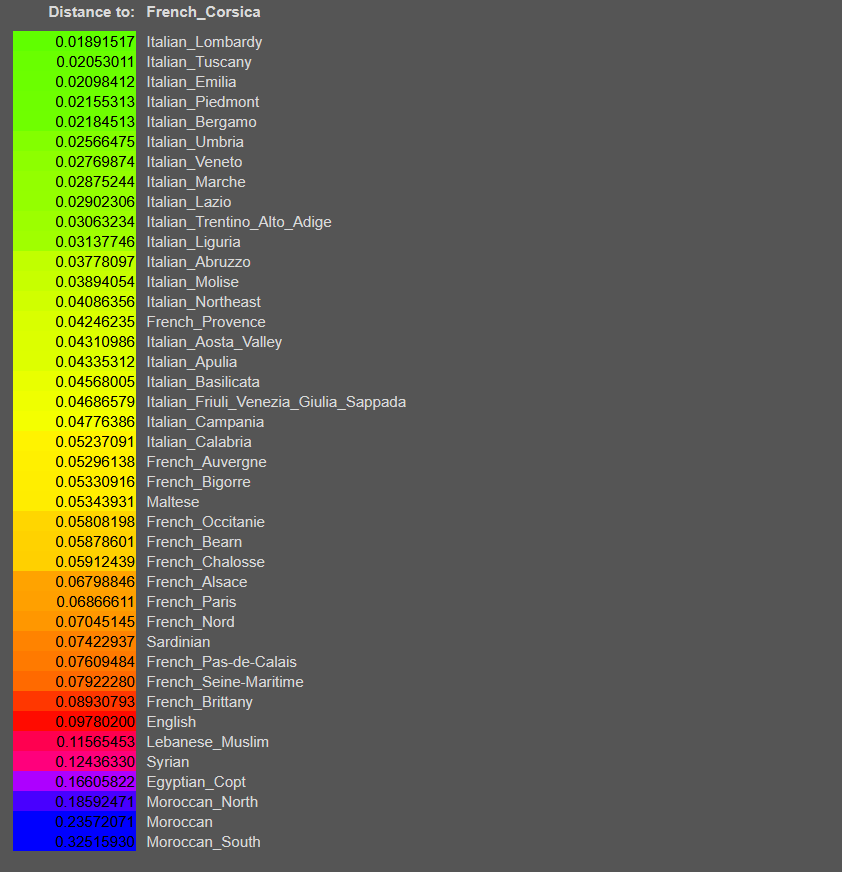The image size is (842, 872).
Task: Click distance value 0.02875244
Action: (x=95, y=182)
